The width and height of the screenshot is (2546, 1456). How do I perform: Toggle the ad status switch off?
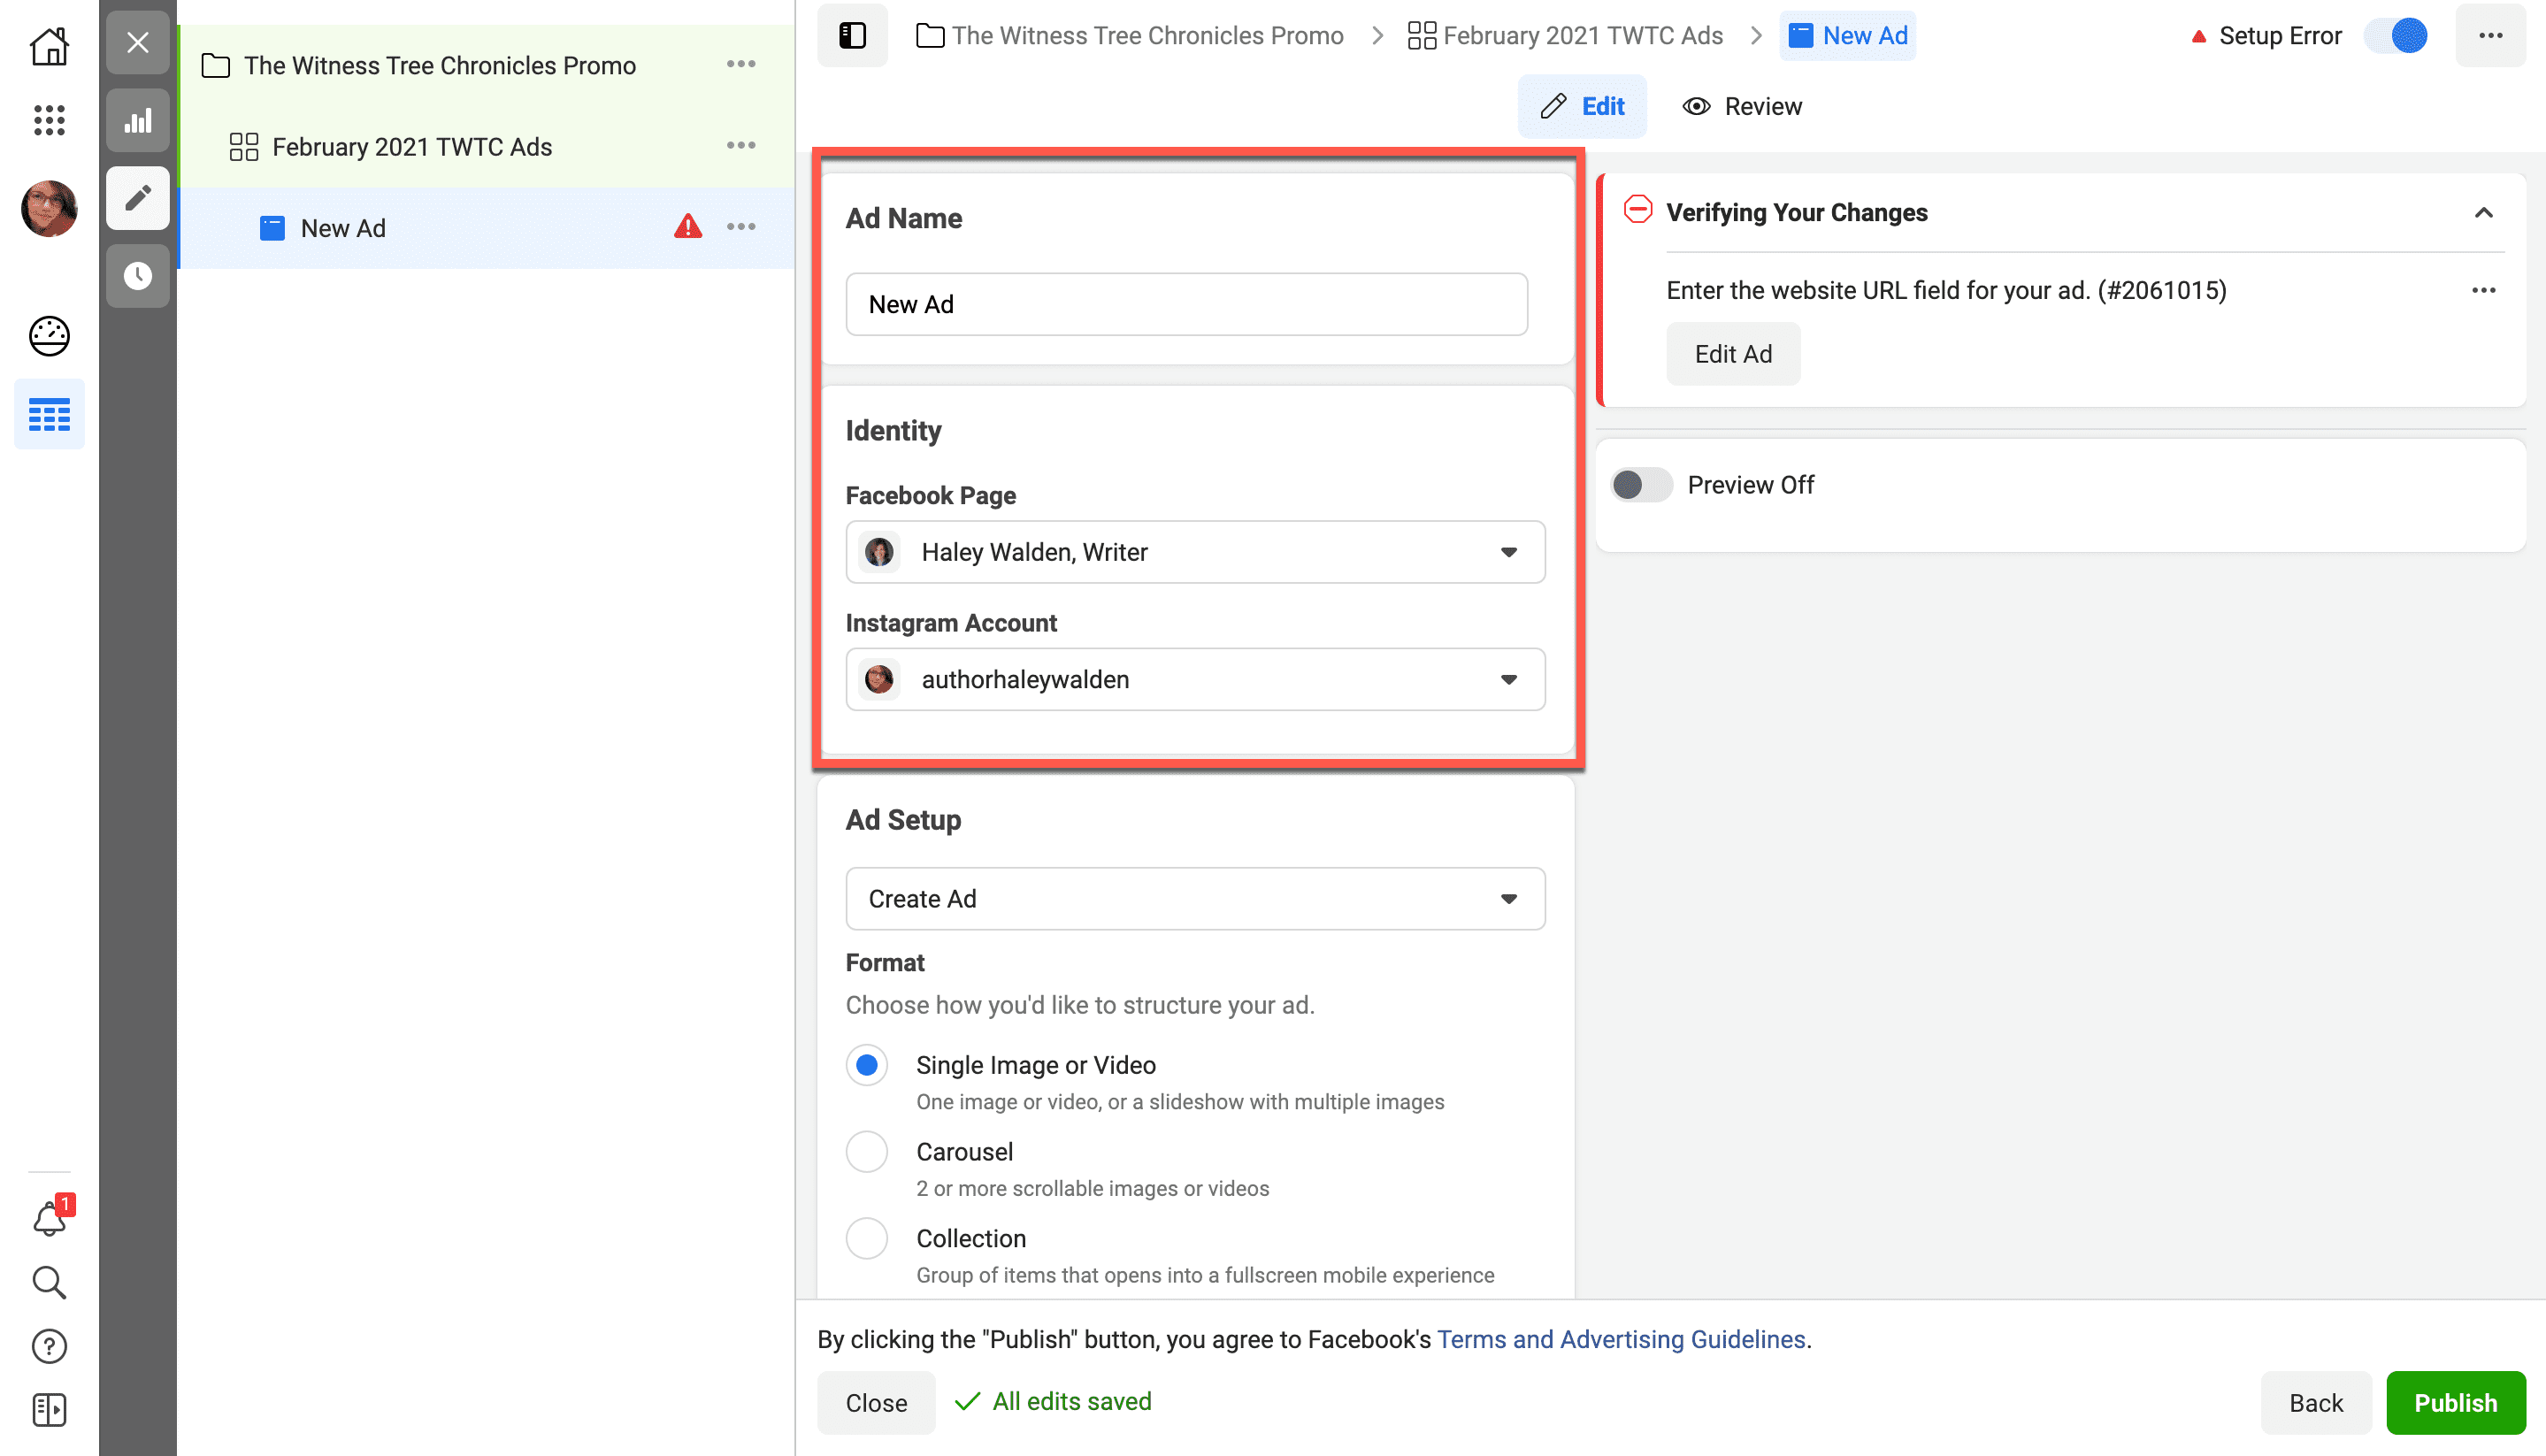pyautogui.click(x=2397, y=36)
